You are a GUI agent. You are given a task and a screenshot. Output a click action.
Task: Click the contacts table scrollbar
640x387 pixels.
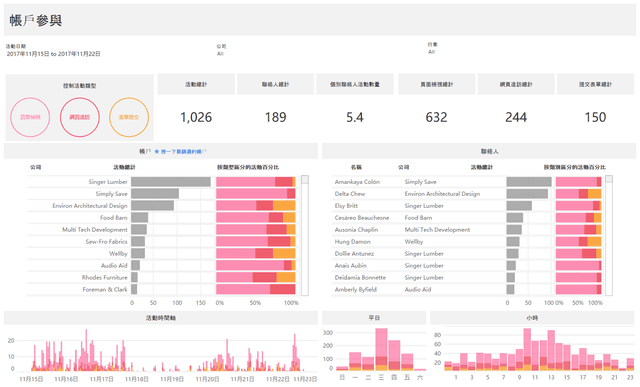tap(609, 236)
